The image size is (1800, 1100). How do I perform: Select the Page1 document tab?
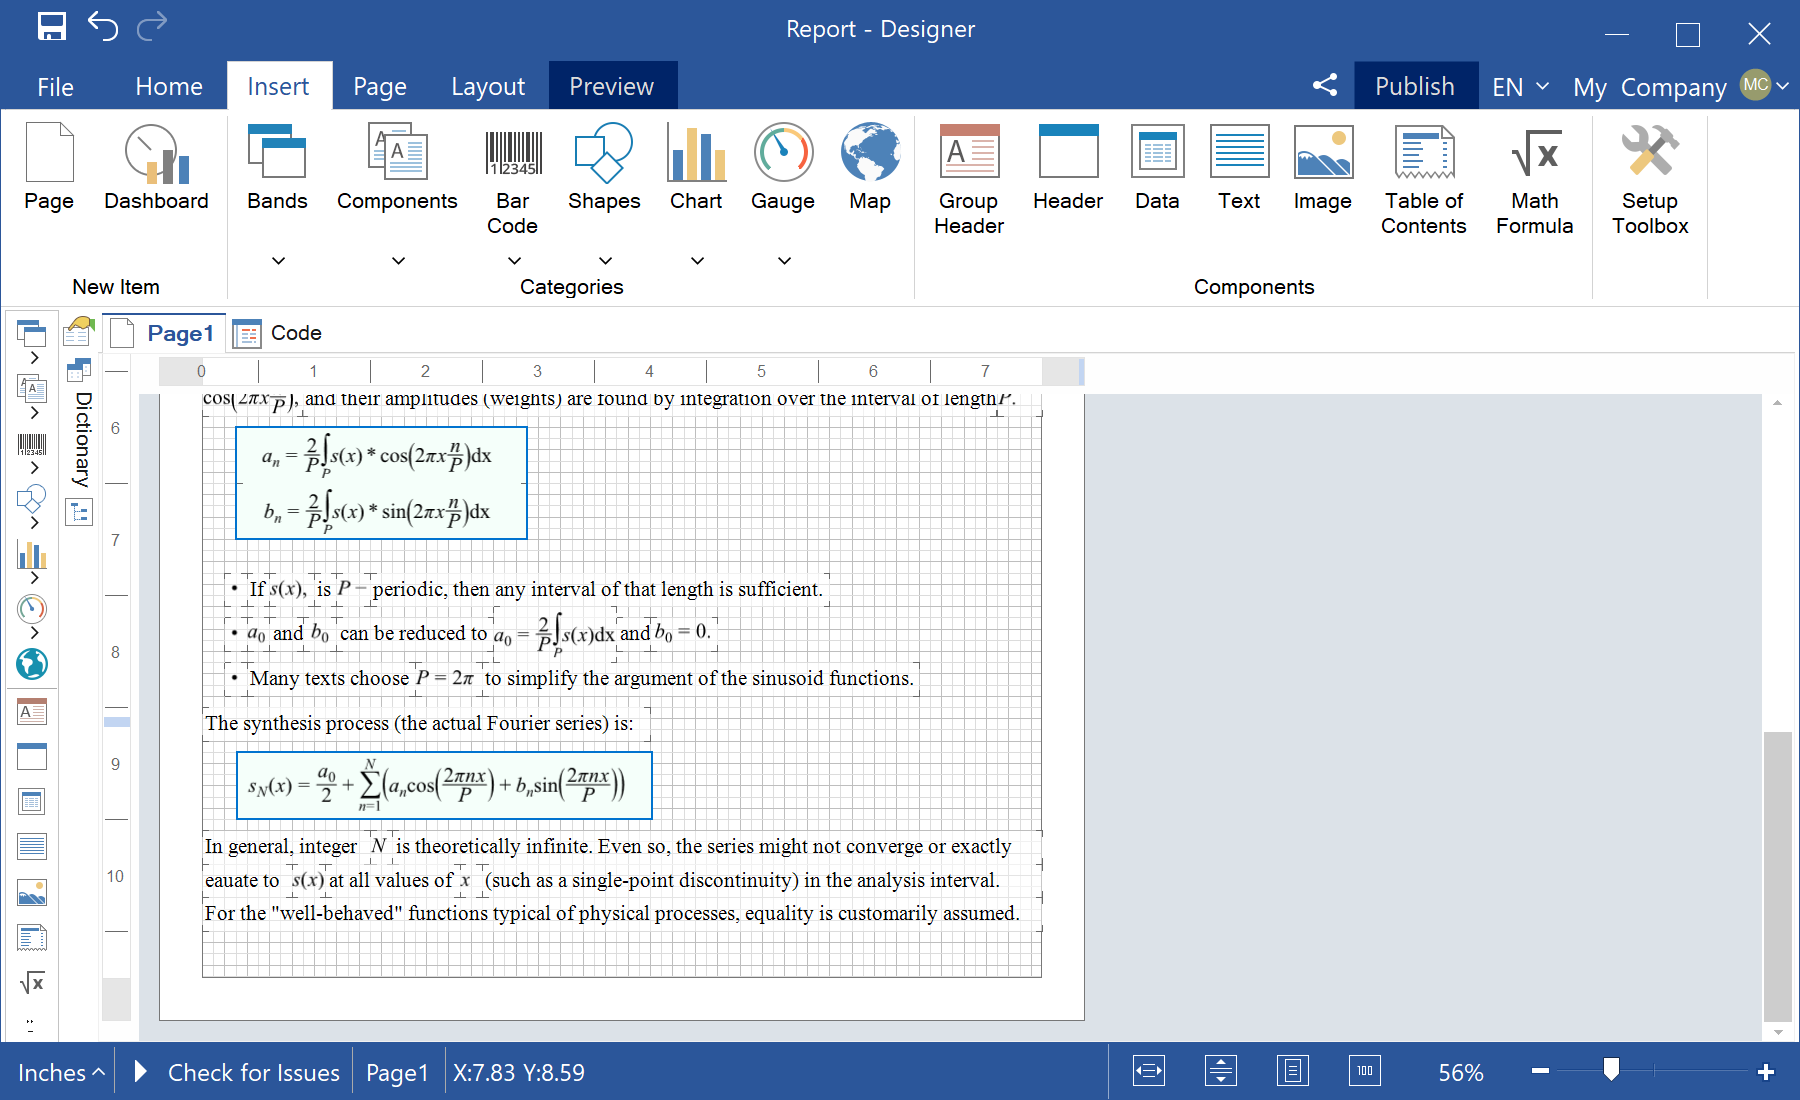(165, 333)
